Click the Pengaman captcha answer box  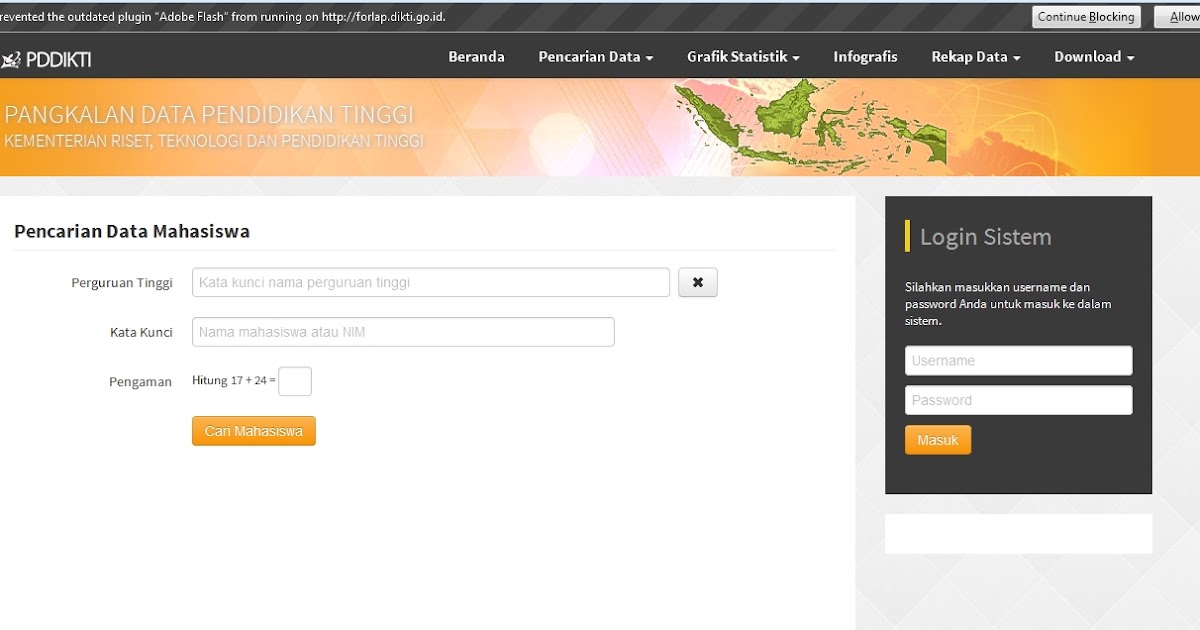point(295,381)
